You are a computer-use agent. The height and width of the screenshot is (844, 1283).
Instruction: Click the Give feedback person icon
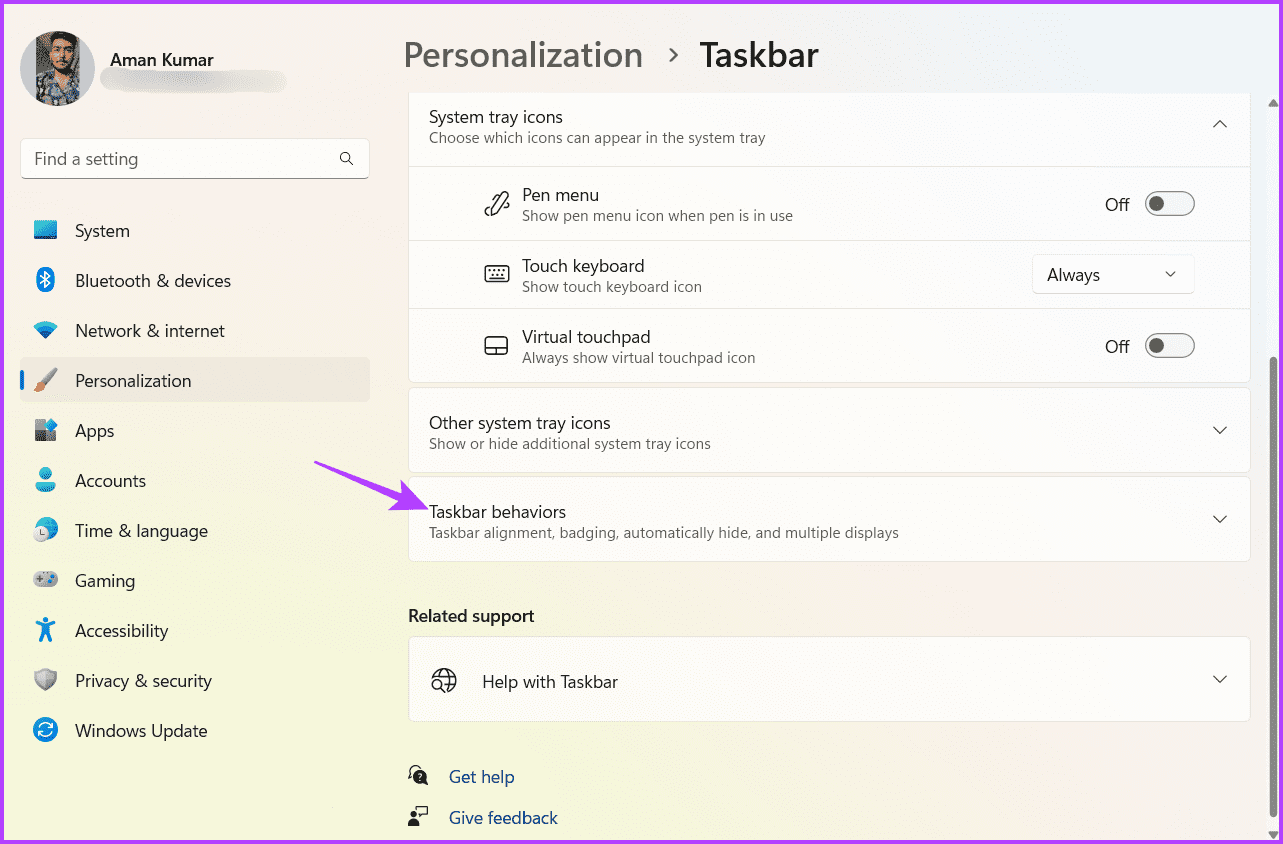[x=418, y=817]
